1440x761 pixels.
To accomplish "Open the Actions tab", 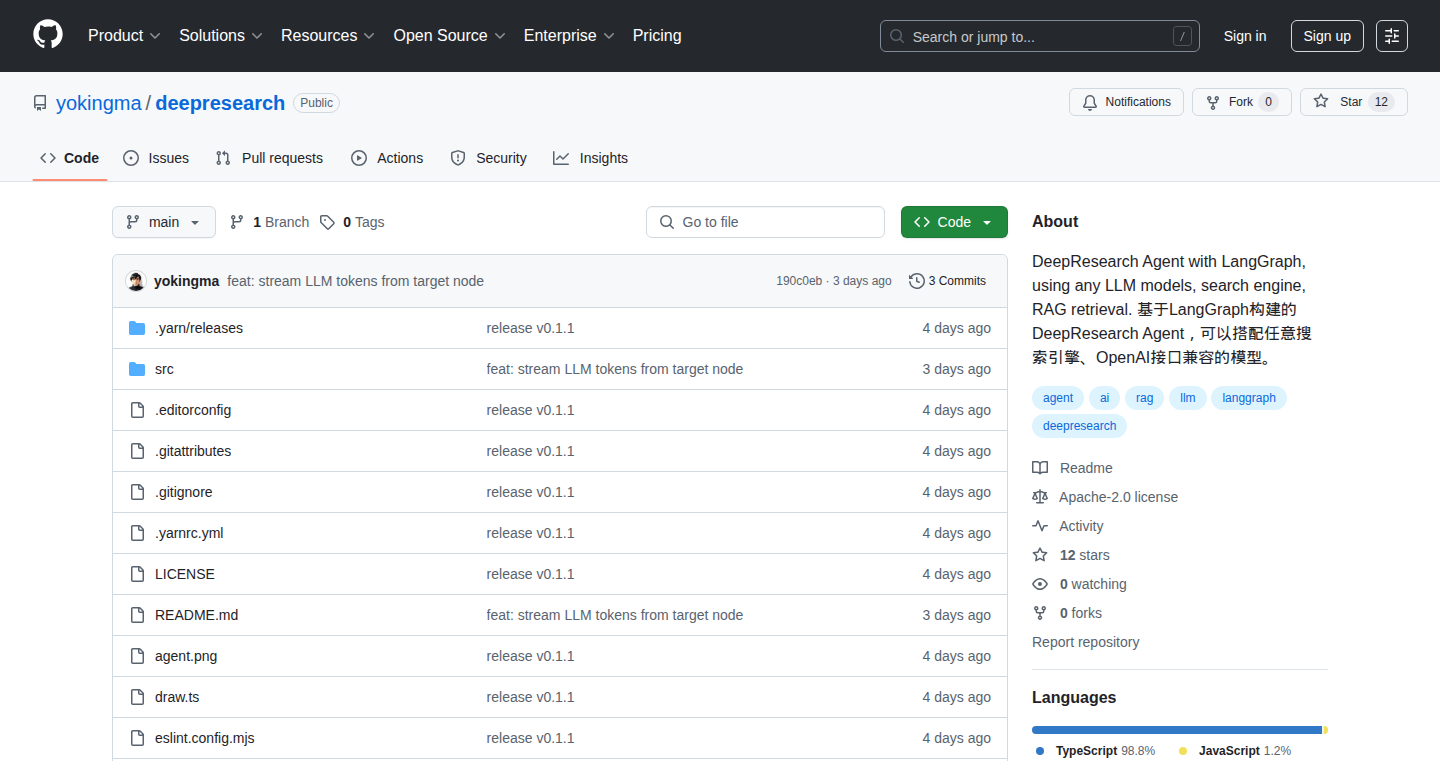I will 387,158.
